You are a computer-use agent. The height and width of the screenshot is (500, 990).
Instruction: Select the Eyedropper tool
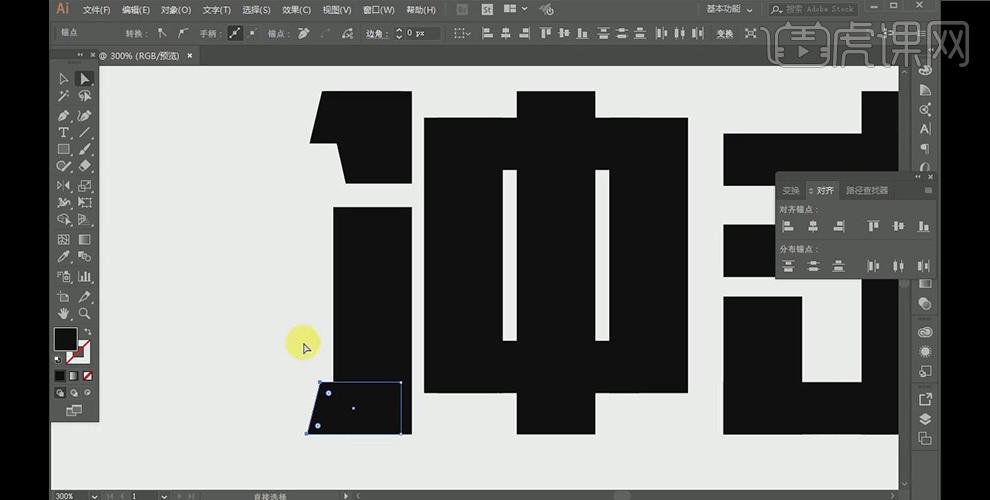pyautogui.click(x=64, y=256)
